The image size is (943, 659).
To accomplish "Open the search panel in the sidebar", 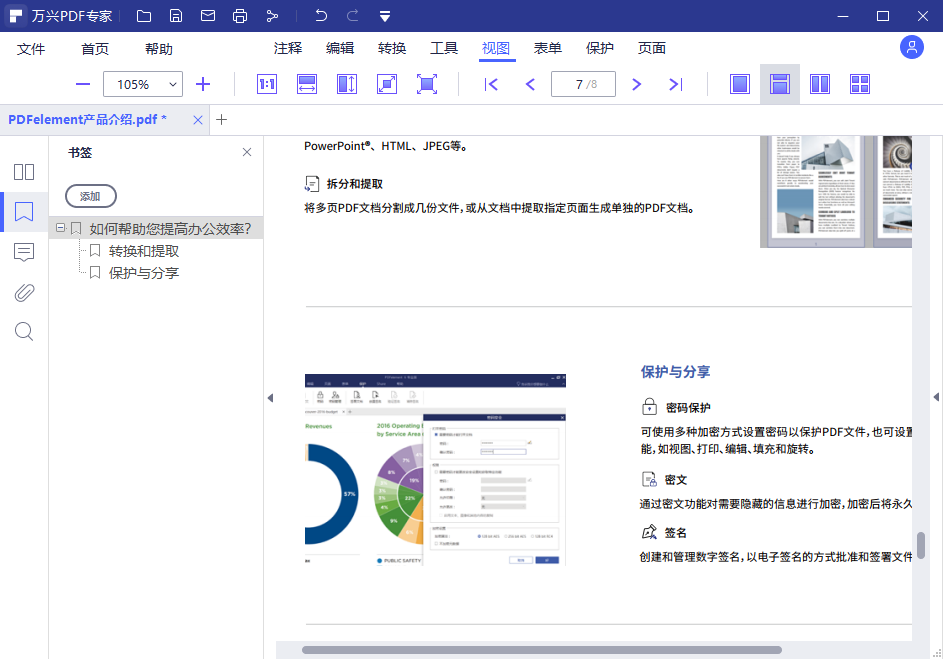I will point(23,331).
